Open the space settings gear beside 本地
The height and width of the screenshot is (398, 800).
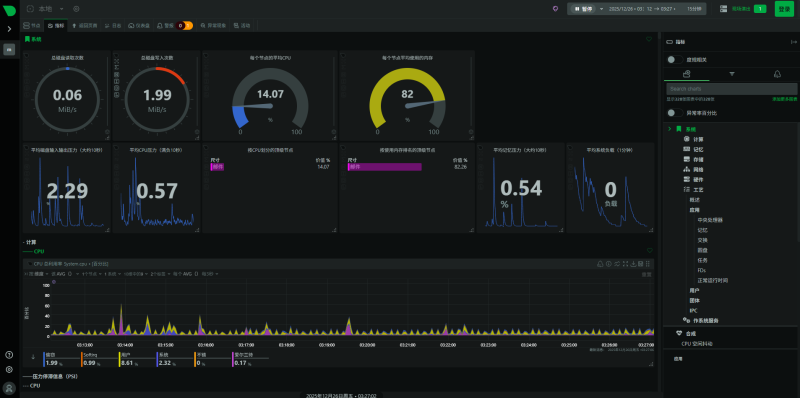76,9
